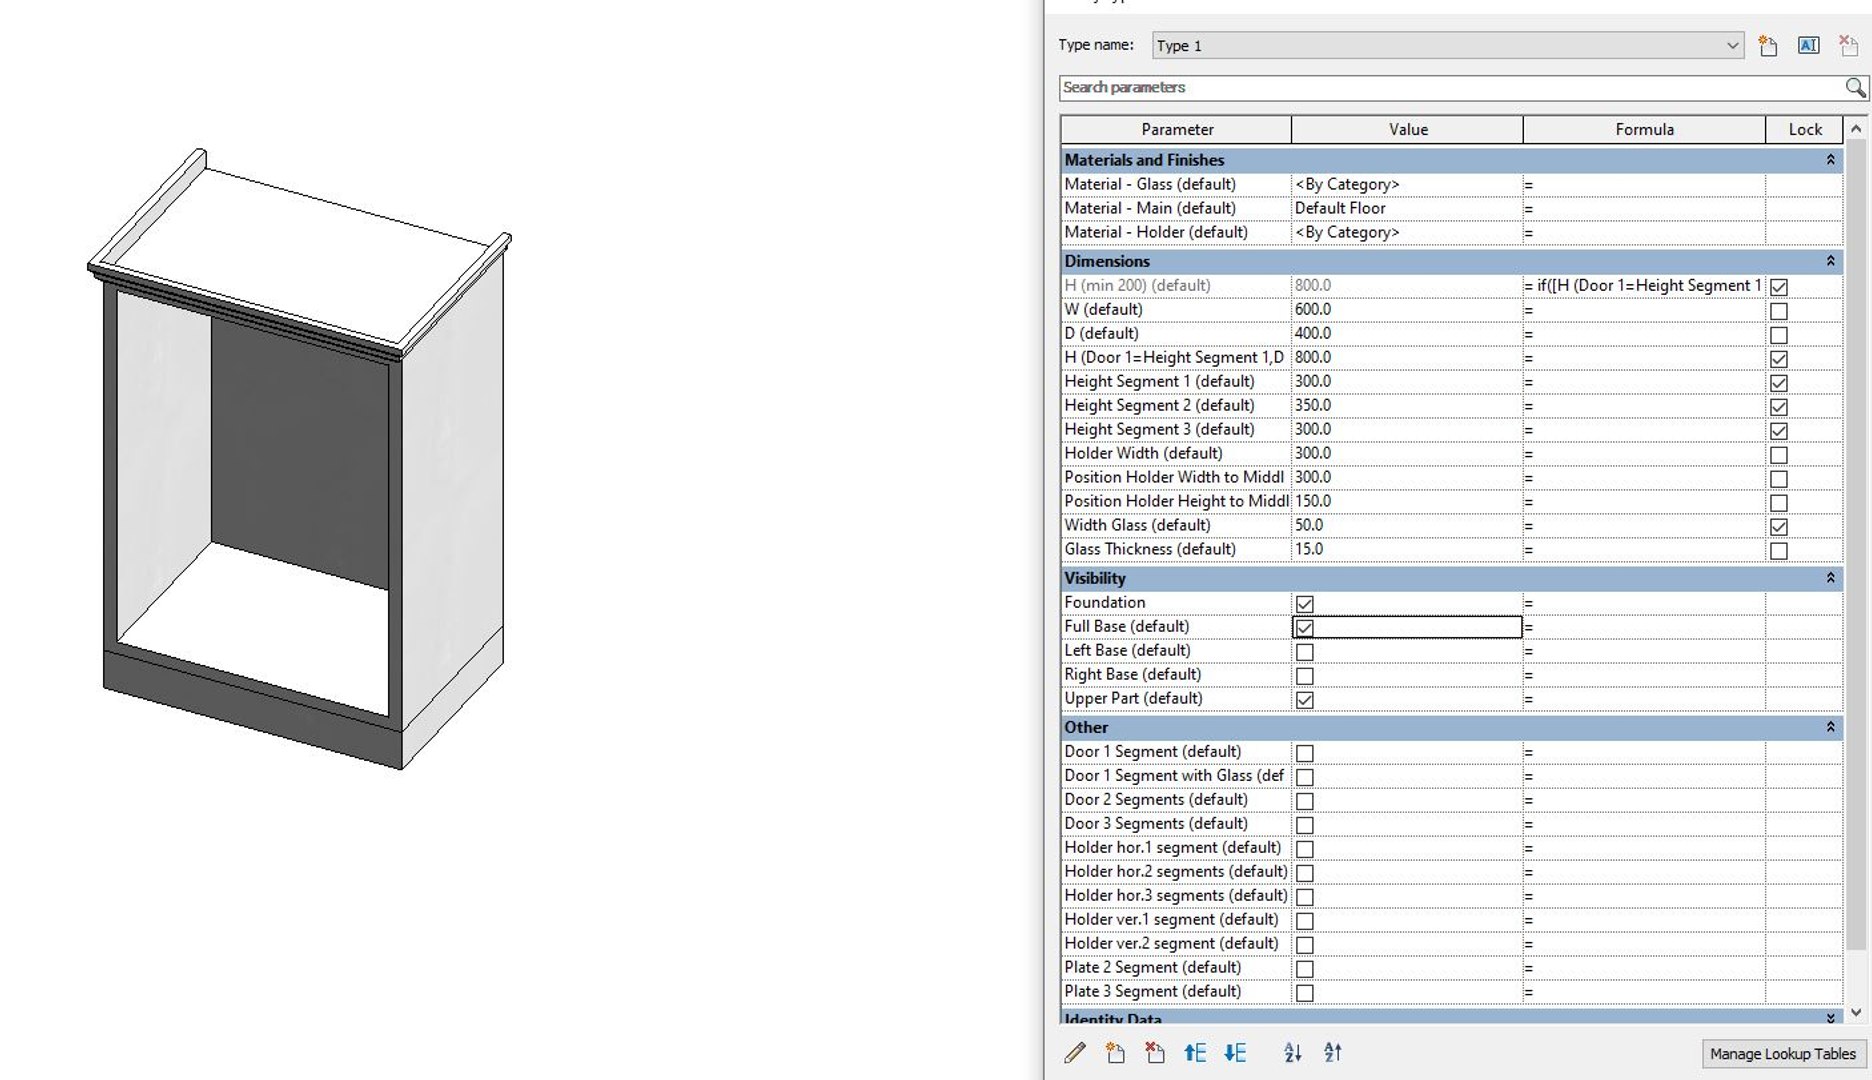1872x1080 pixels.
Task: Click the Lock column header
Action: coord(1804,129)
